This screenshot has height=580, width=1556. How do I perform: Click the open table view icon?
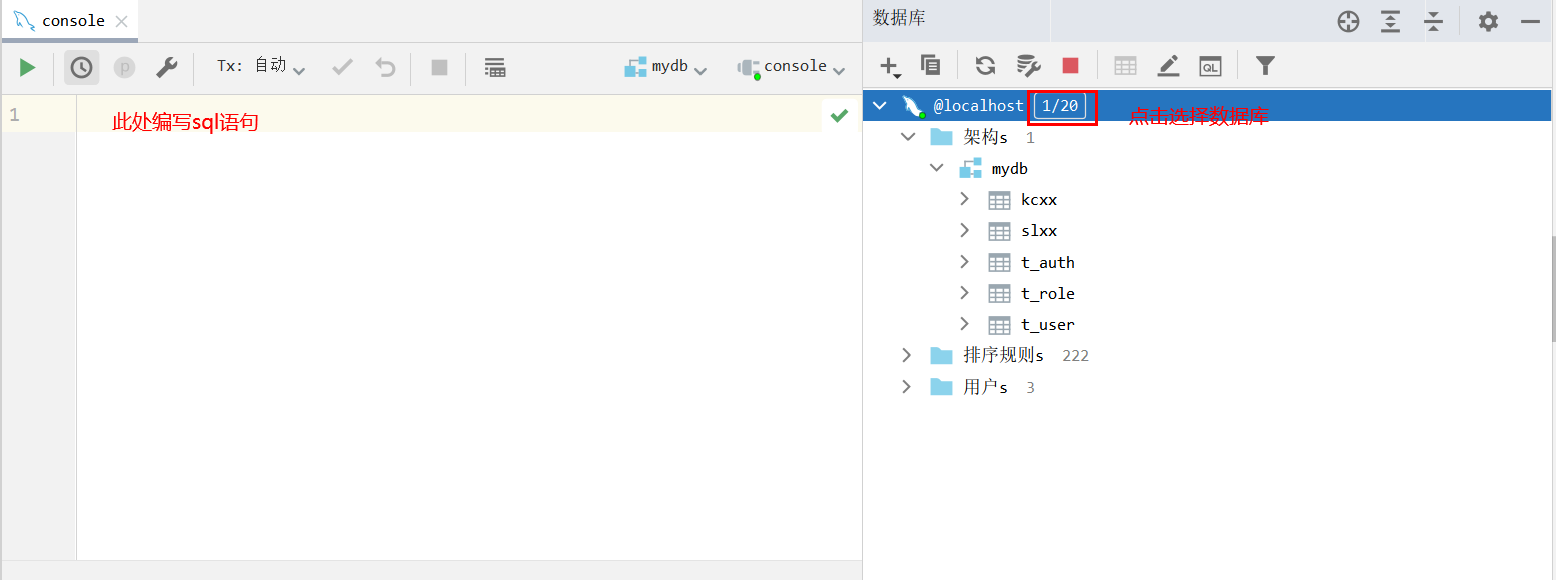tap(1125, 65)
